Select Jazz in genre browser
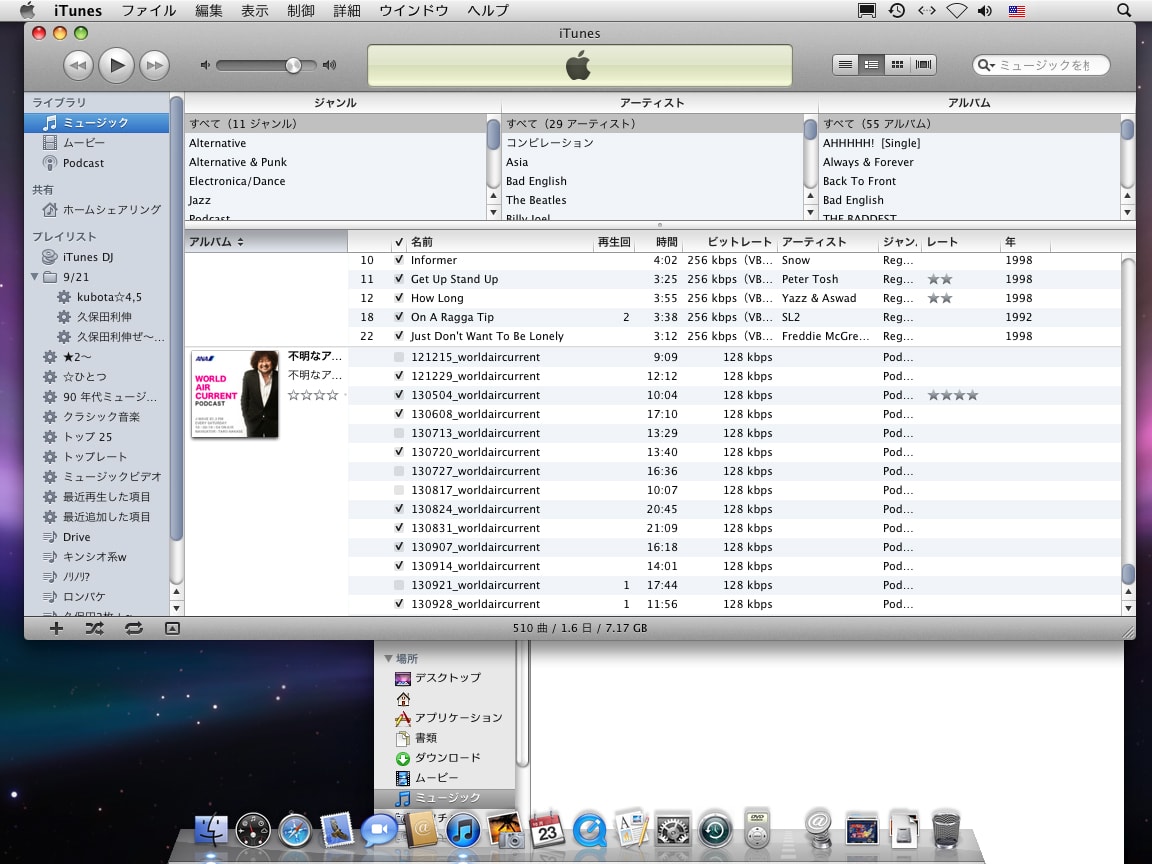Screen dimensions: 1152x864 (x=336, y=200)
